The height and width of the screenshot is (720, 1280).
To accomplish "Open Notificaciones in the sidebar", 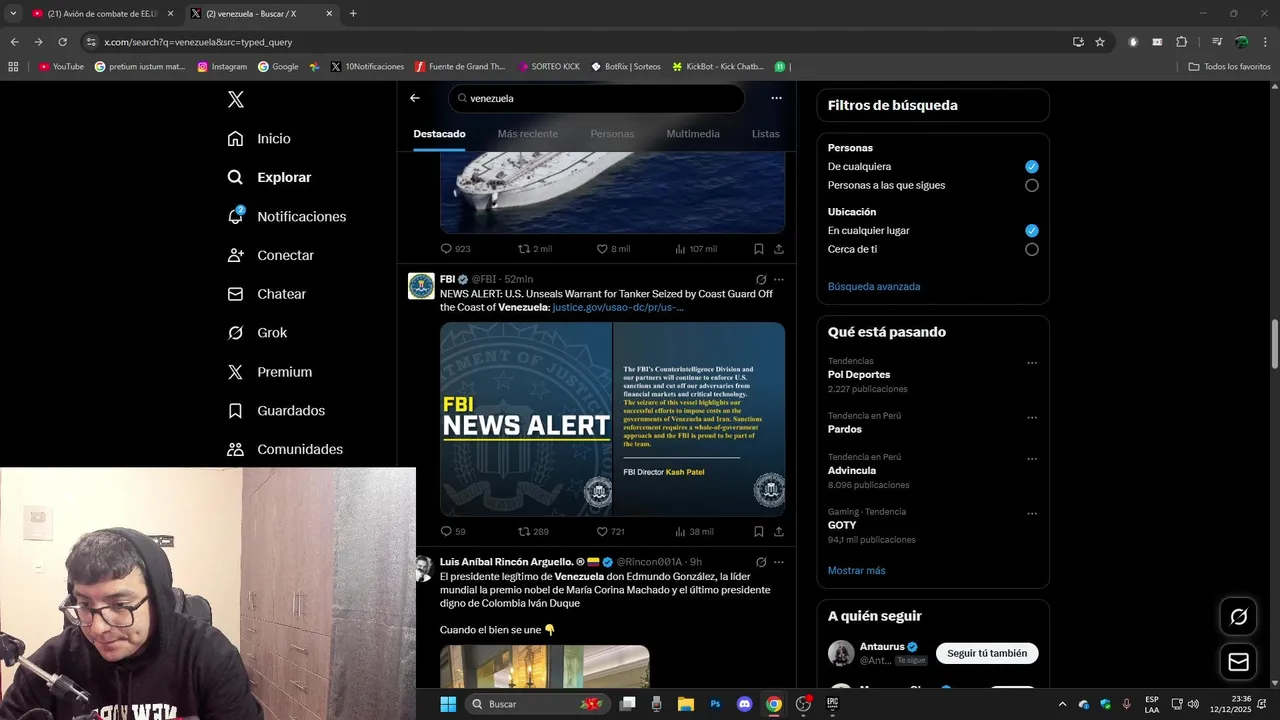I will coord(286,216).
